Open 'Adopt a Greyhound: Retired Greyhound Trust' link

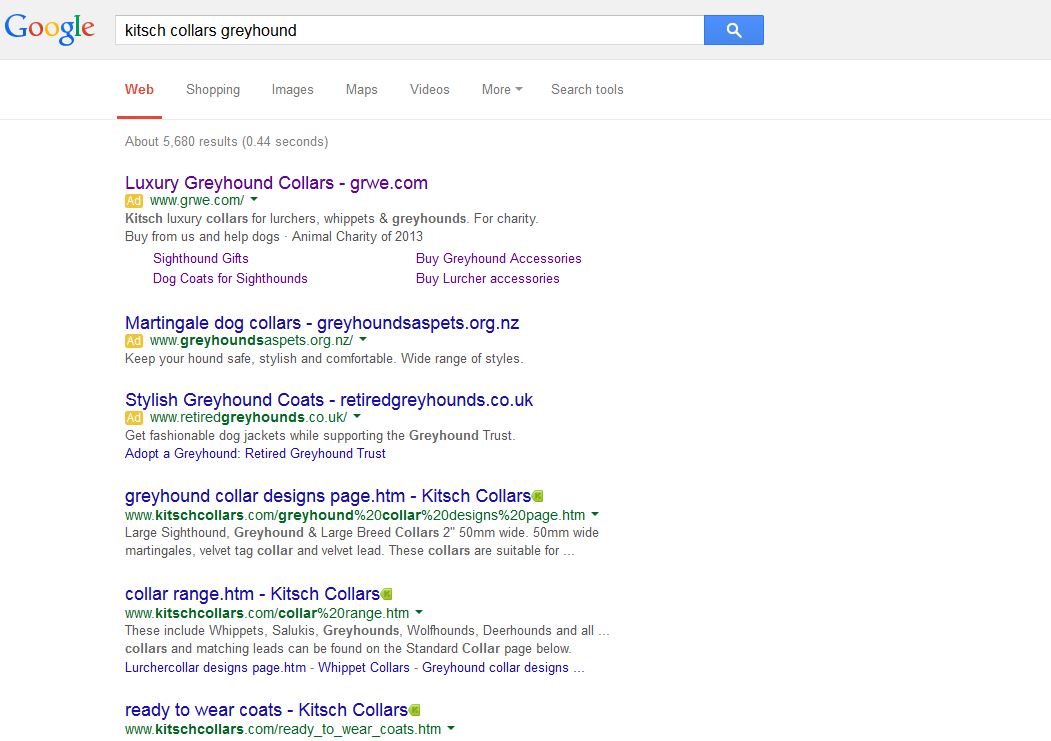255,454
